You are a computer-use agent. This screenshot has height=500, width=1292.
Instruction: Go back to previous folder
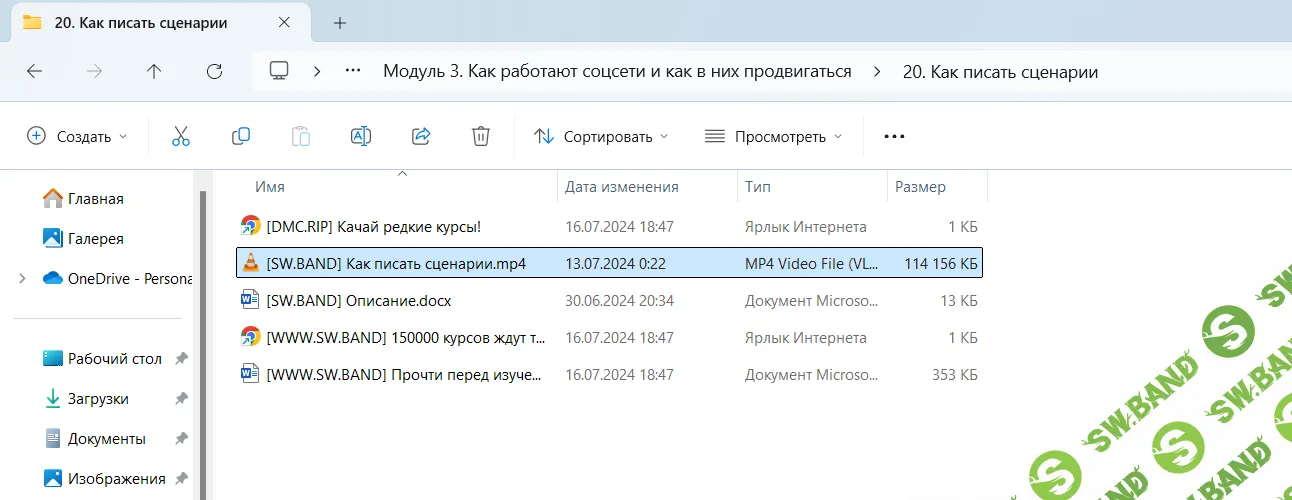[x=34, y=71]
